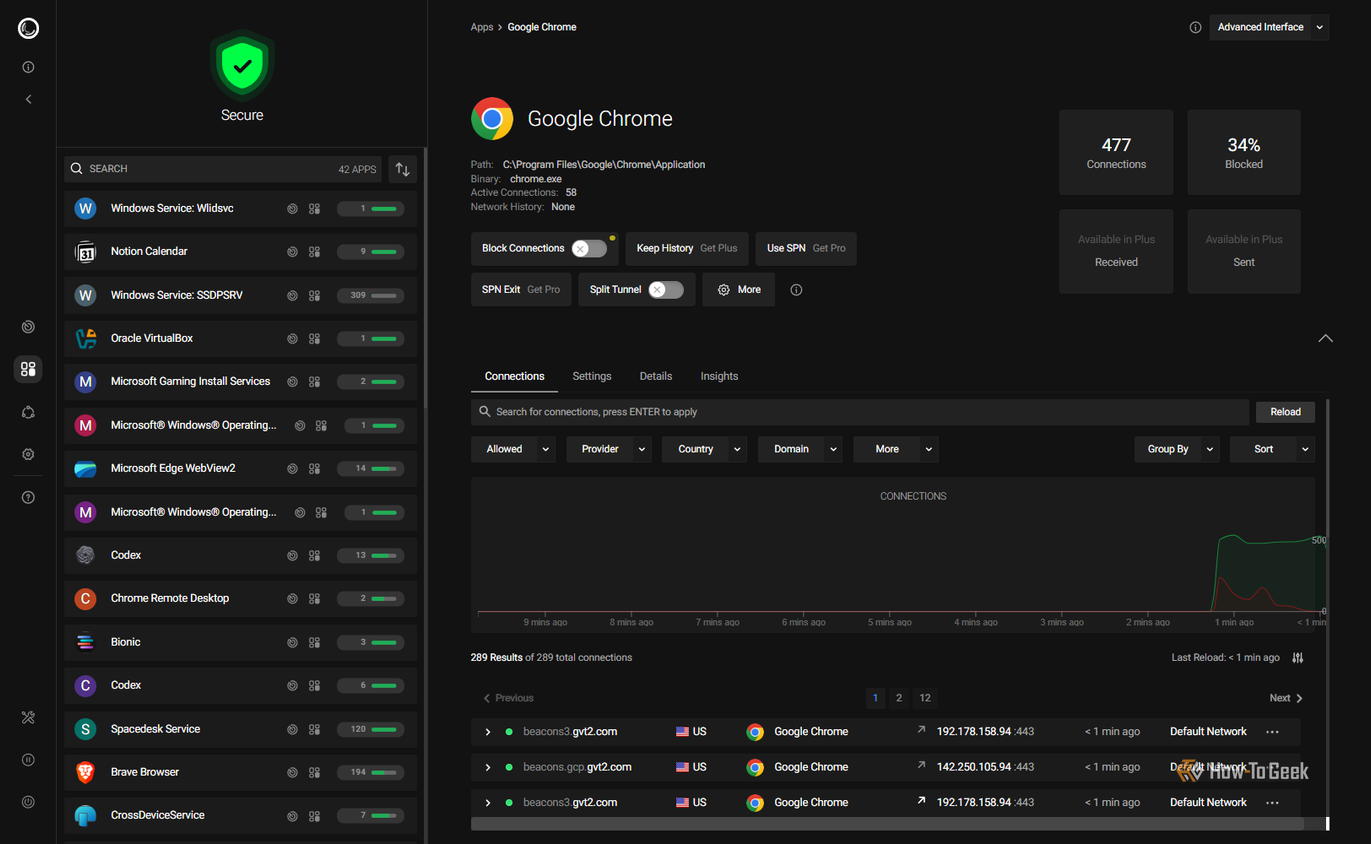
Task: Open the Domain filter dropdown
Action: point(800,449)
